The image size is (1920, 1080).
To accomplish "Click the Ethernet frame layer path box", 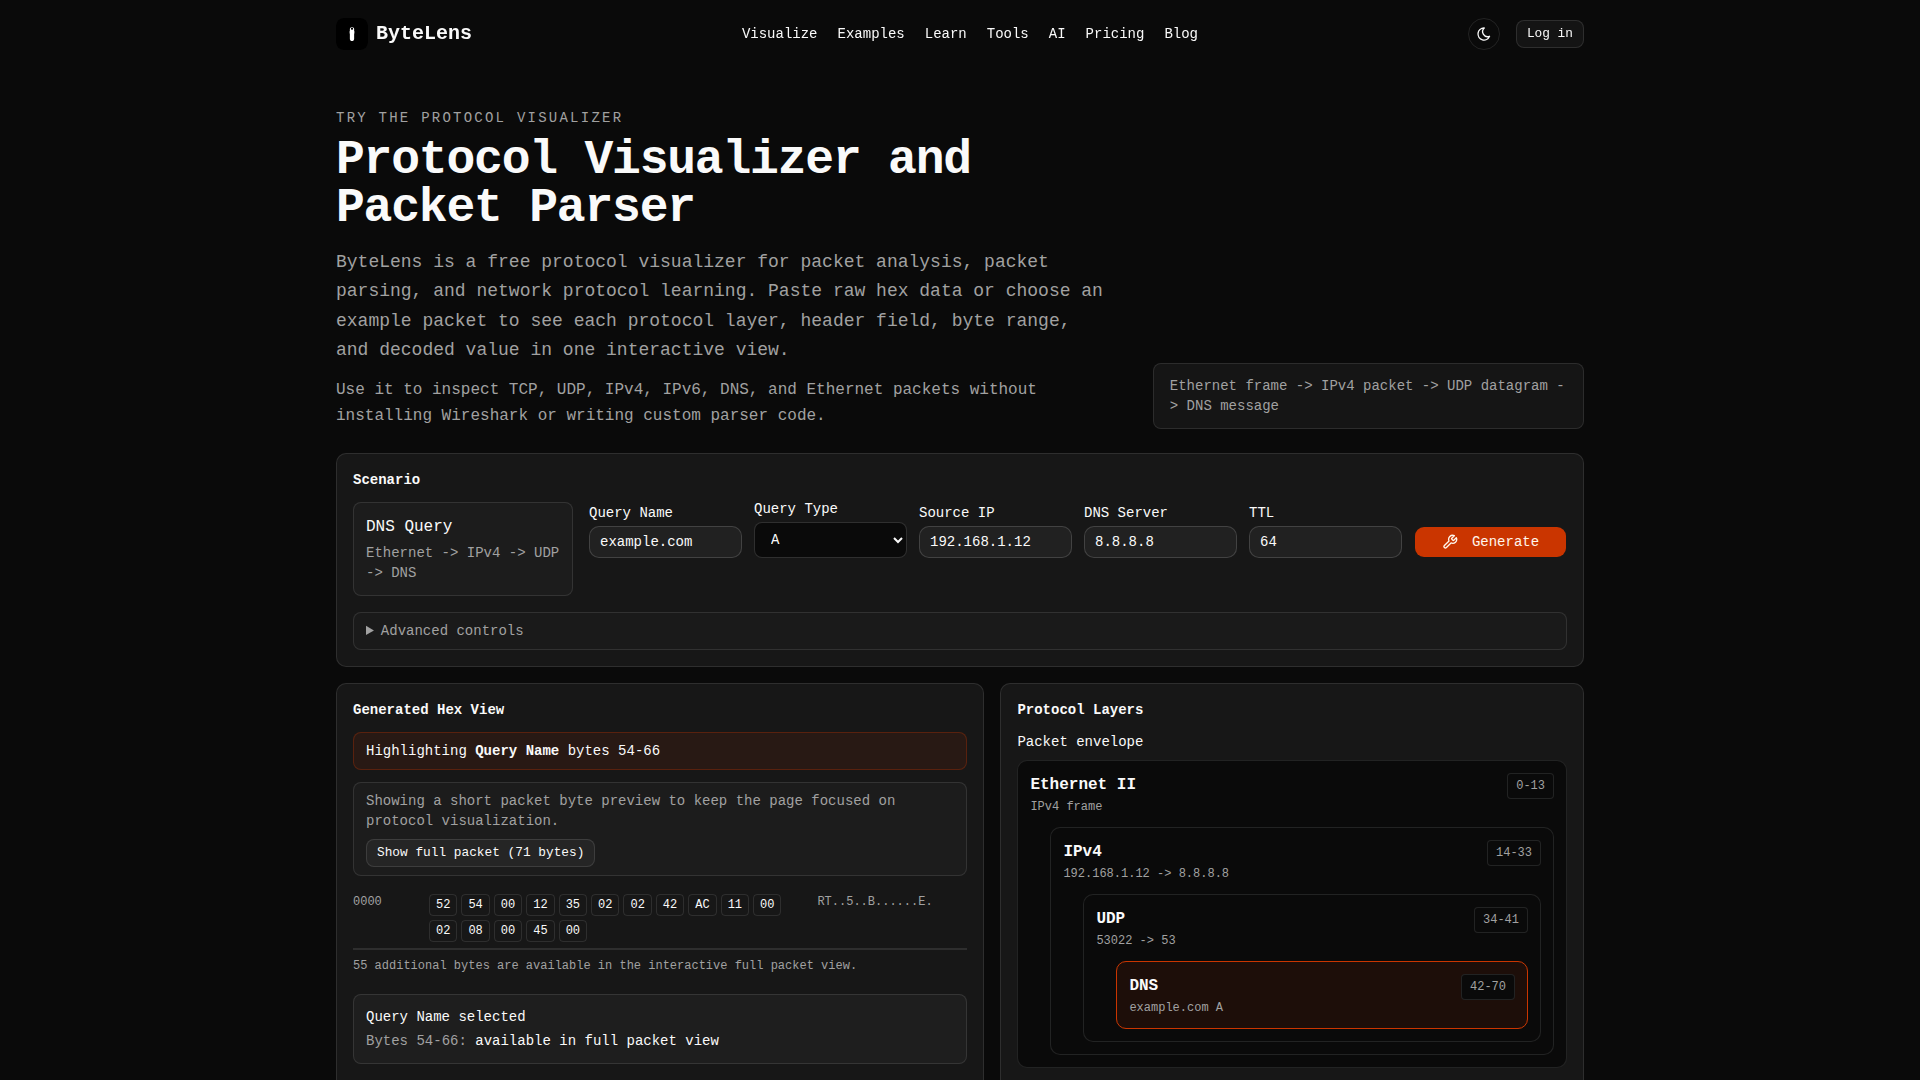I will pyautogui.click(x=1367, y=396).
